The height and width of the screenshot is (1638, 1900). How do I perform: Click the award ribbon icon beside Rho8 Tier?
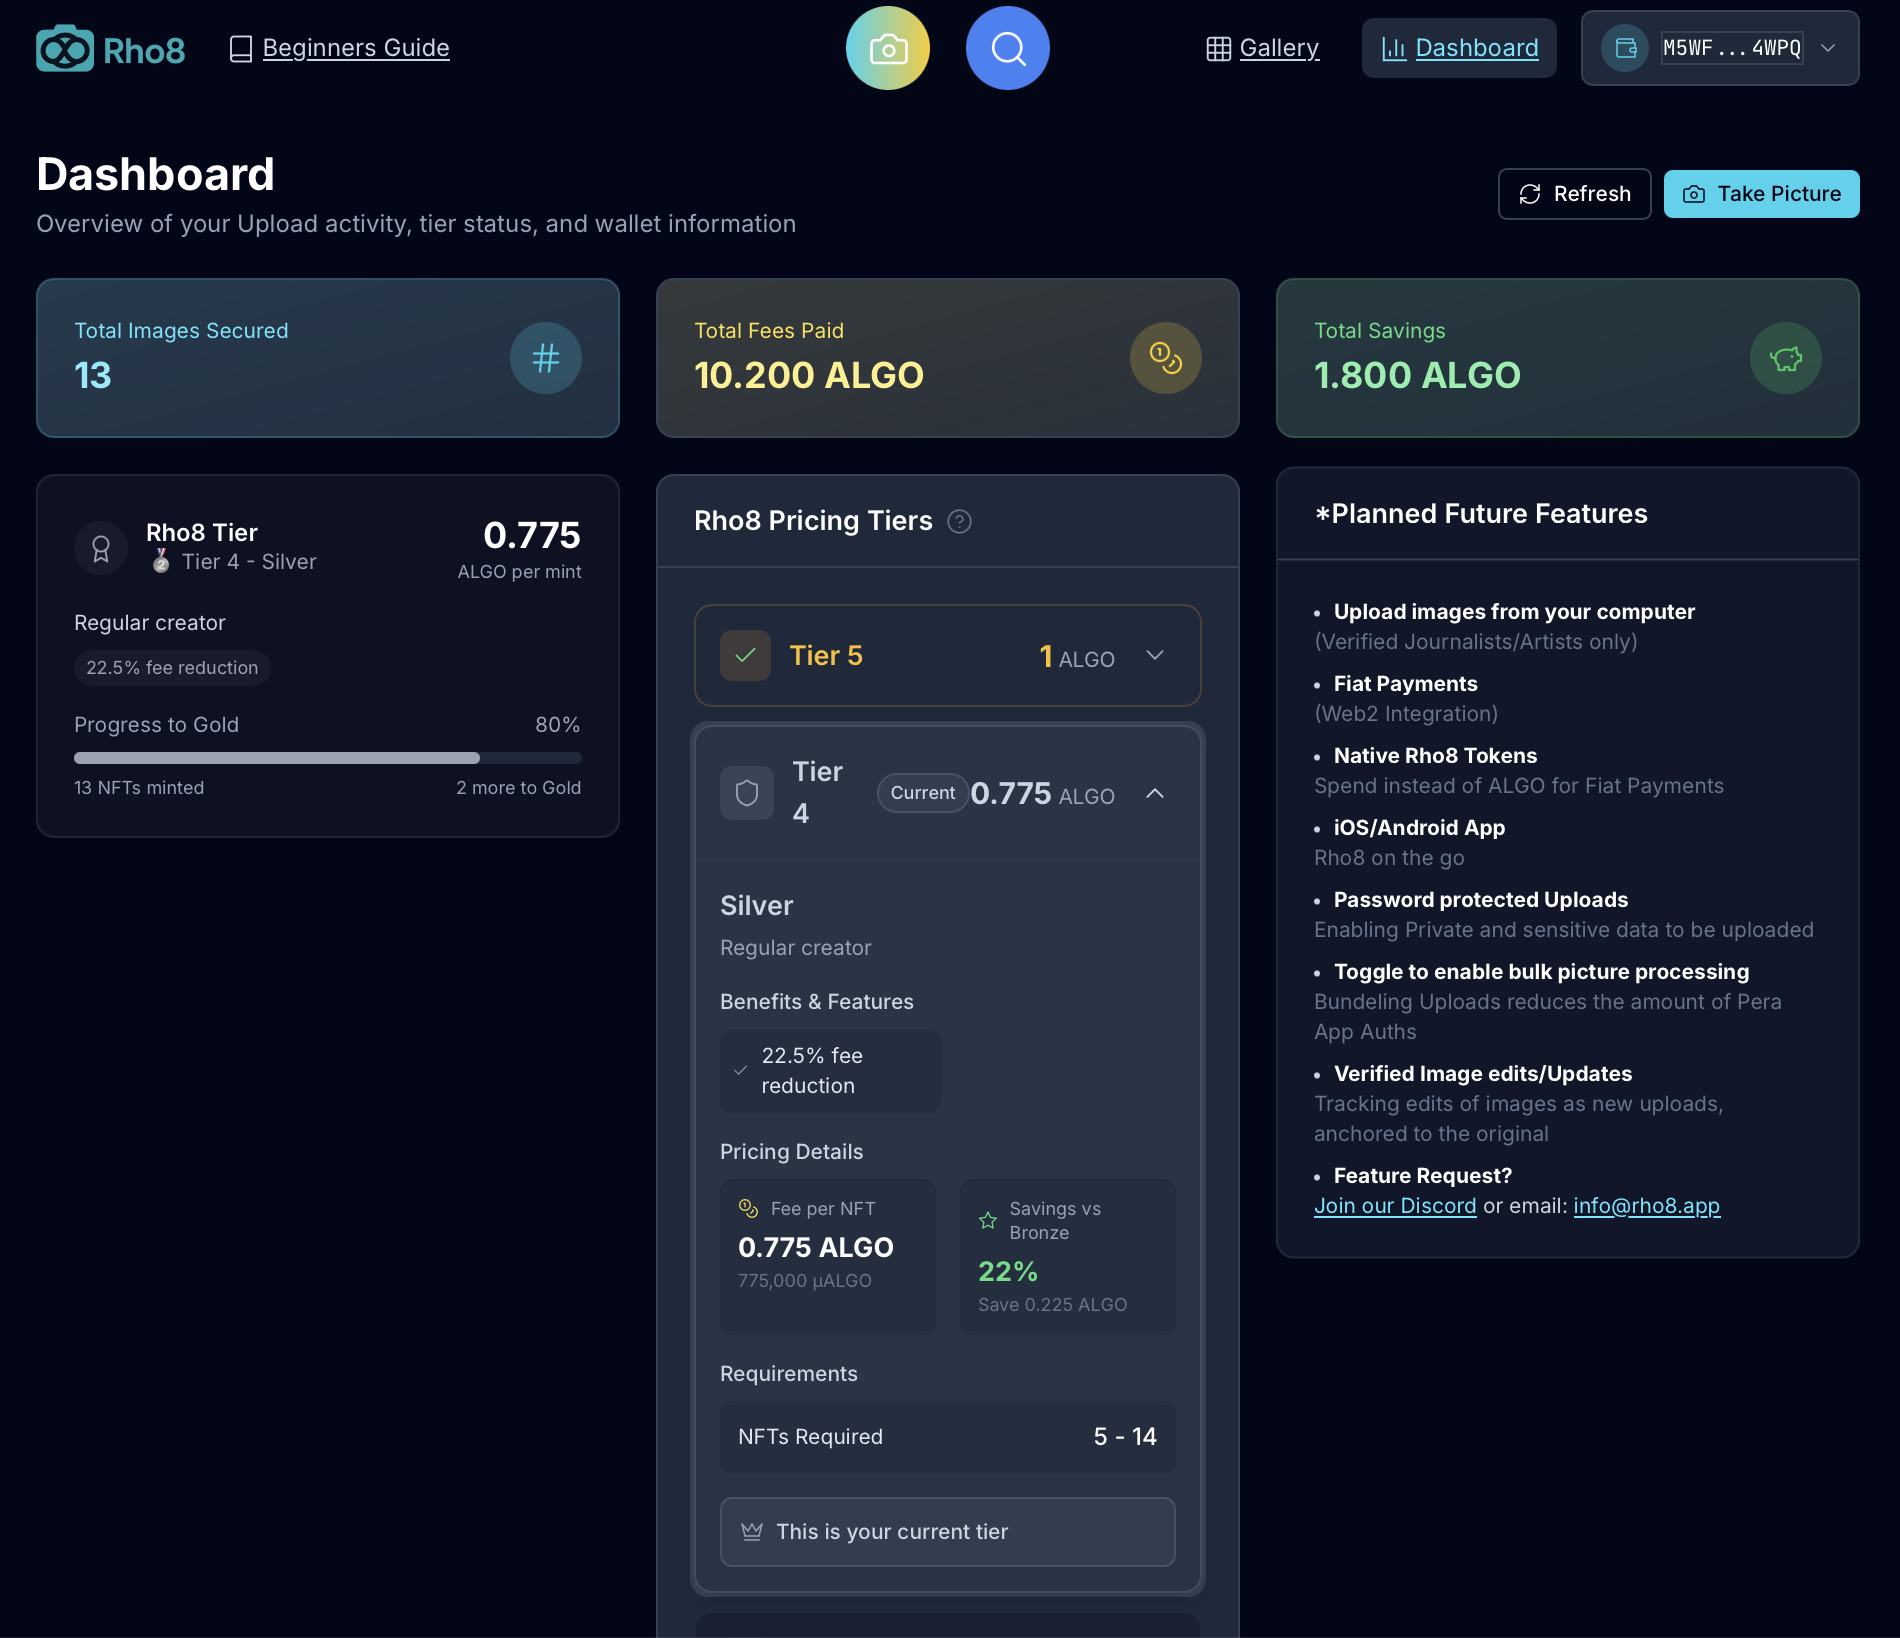pyautogui.click(x=101, y=548)
